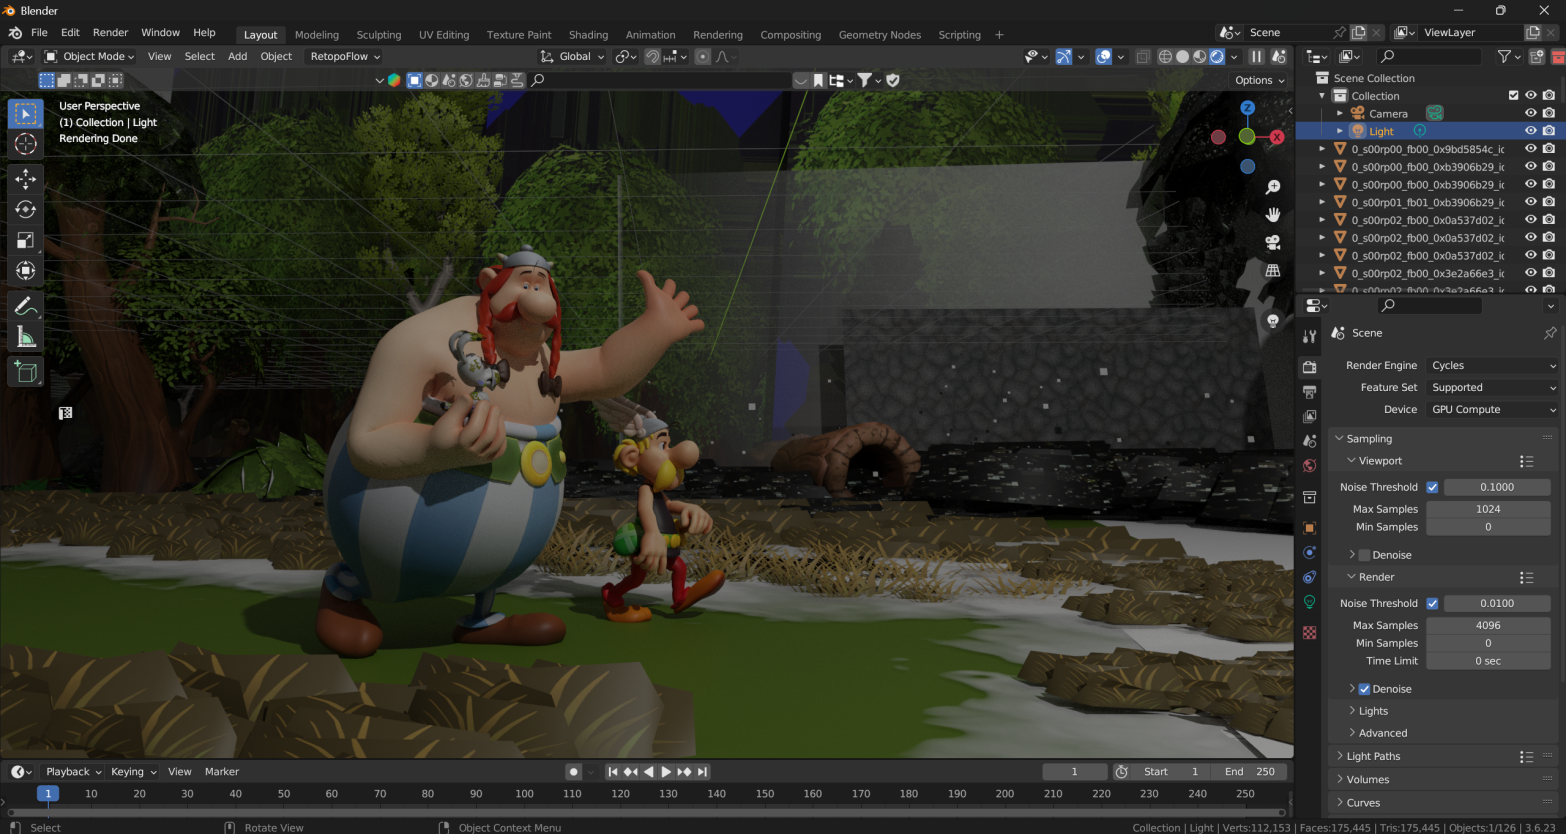Switch perspective/orthographic with the grid icon

[x=1273, y=270]
